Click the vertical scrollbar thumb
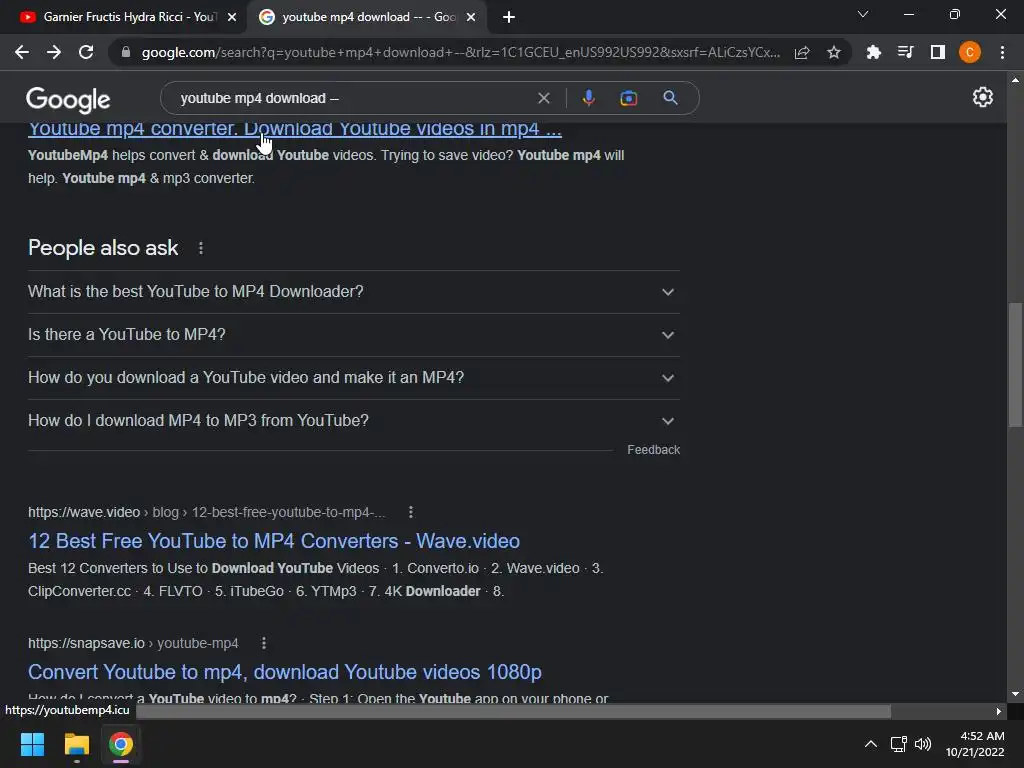The width and height of the screenshot is (1024, 768). [x=1015, y=364]
